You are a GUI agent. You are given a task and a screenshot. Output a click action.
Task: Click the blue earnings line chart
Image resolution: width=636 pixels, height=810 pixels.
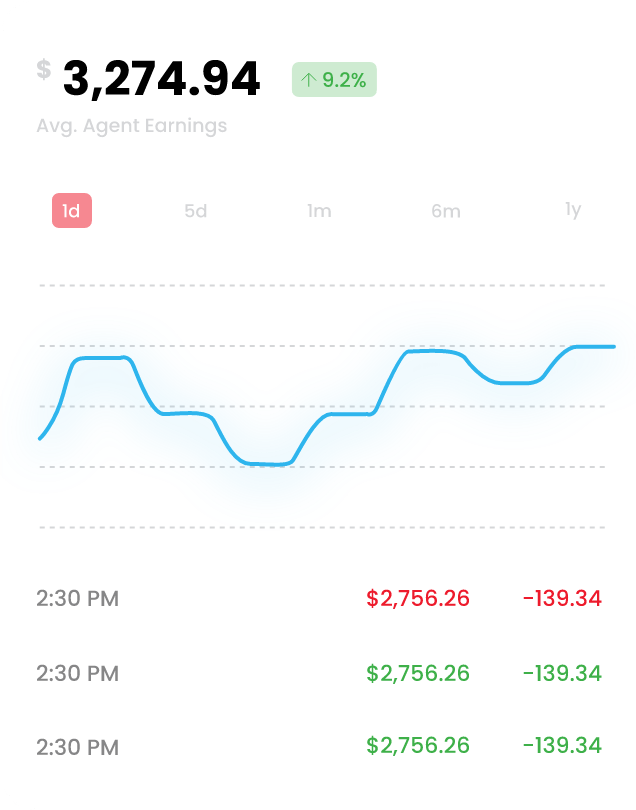coord(330,414)
